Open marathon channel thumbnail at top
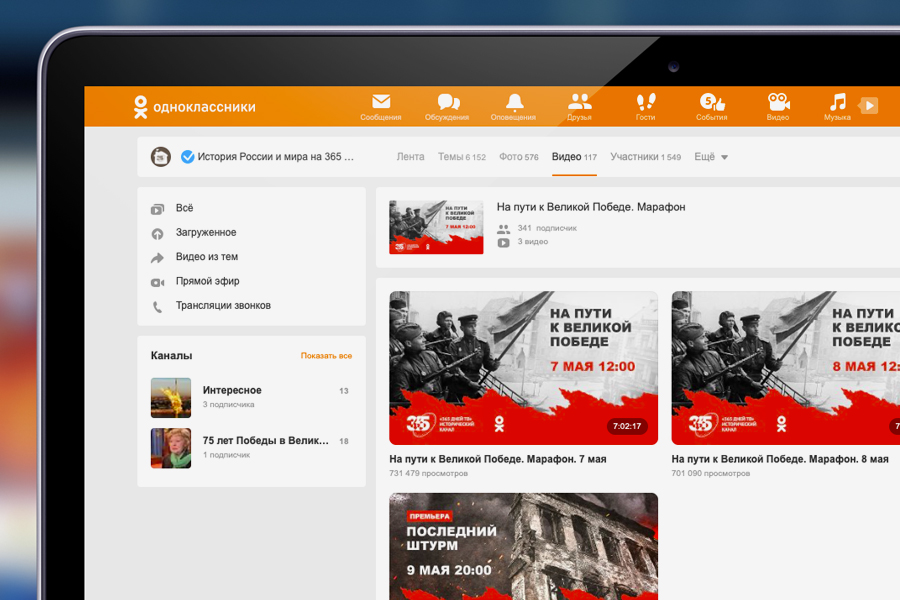The height and width of the screenshot is (600, 900). [x=436, y=227]
